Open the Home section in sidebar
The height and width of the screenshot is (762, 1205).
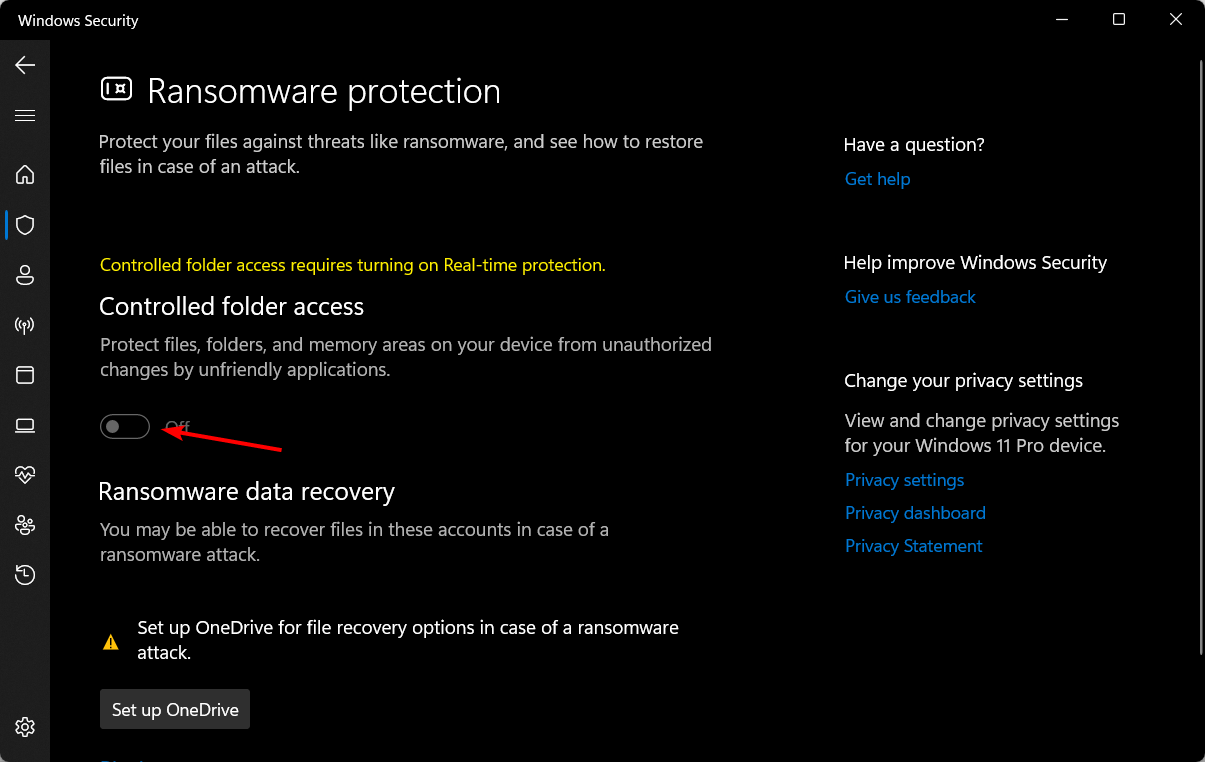[x=25, y=175]
